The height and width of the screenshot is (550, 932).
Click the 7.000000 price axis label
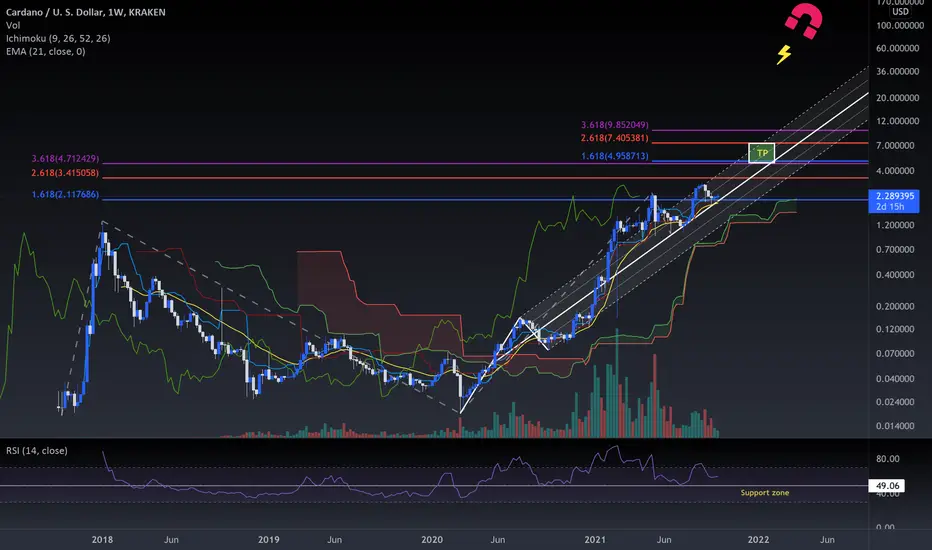pyautogui.click(x=895, y=146)
